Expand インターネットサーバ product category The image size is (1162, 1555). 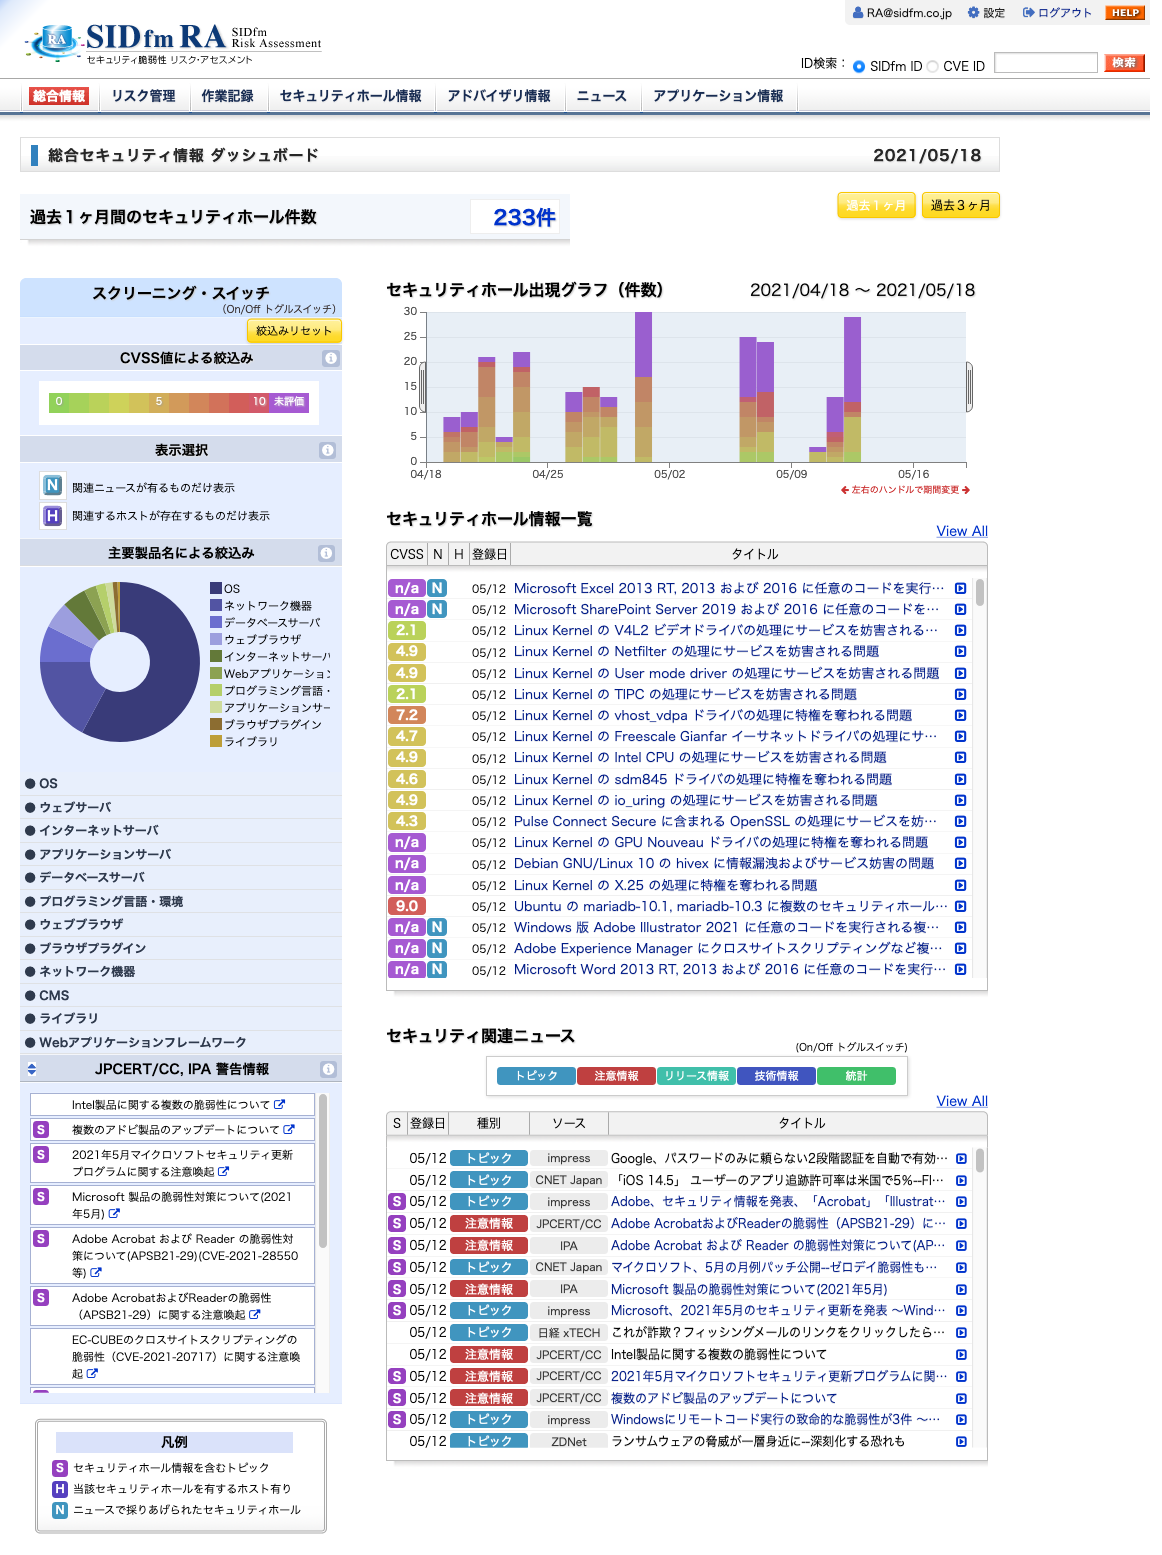pos(181,830)
